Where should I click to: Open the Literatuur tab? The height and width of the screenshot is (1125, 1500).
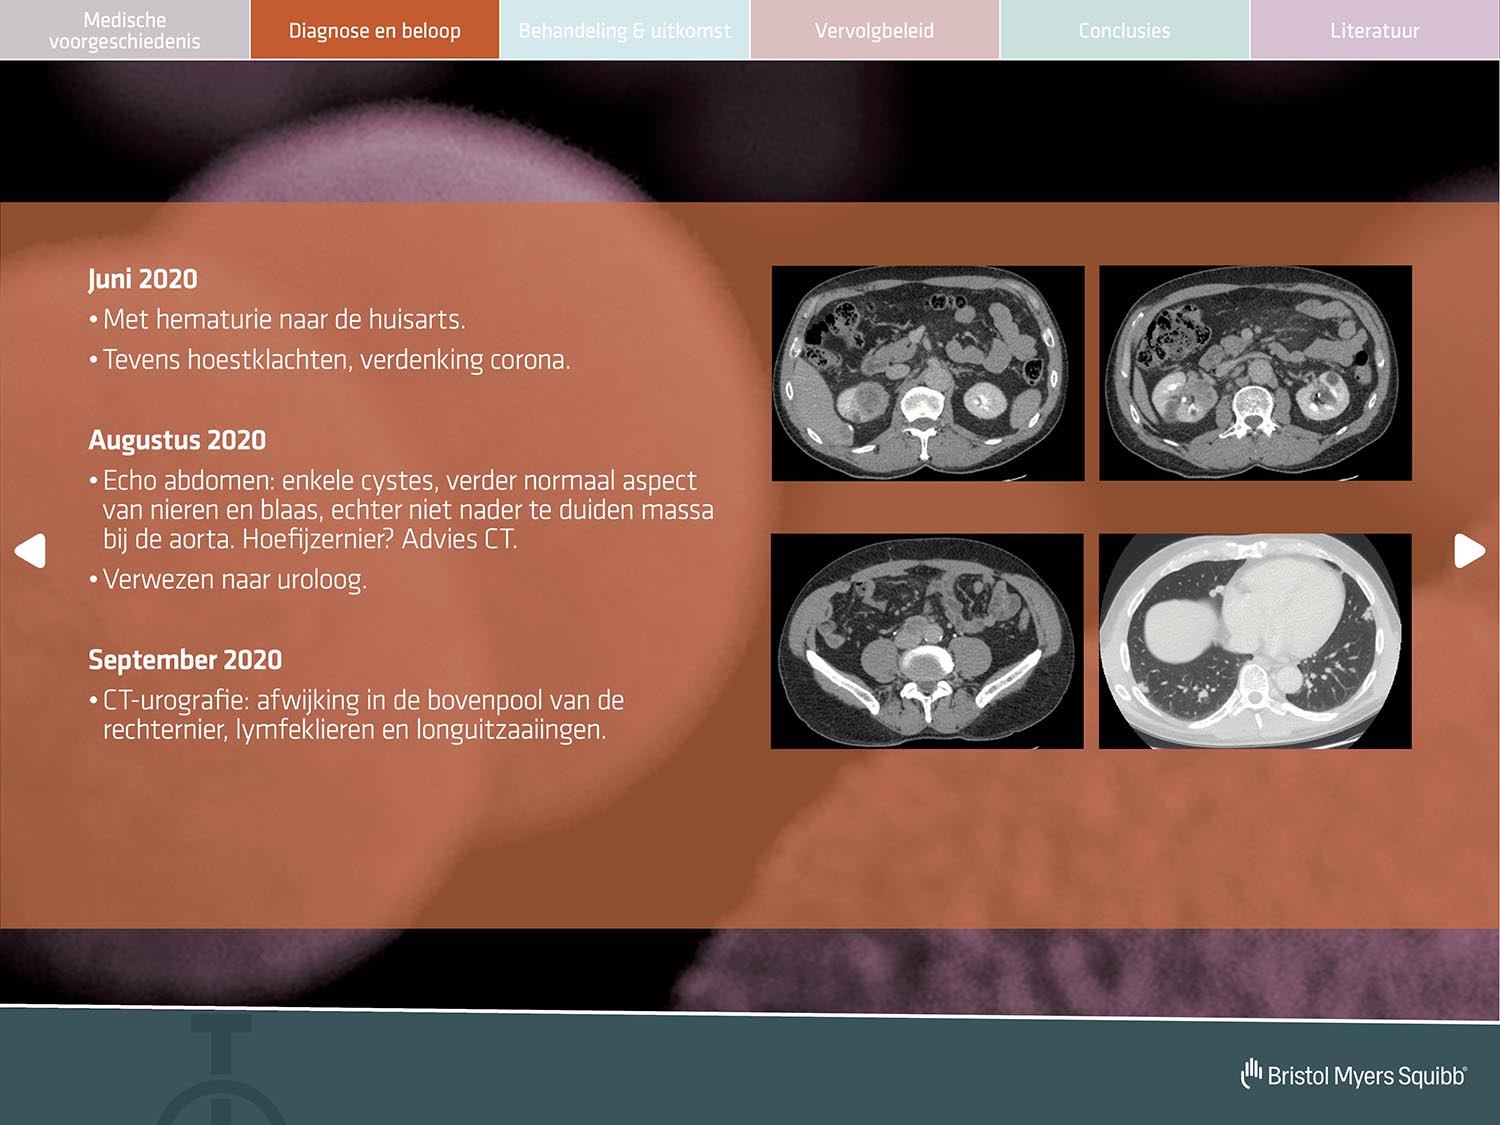[1375, 30]
